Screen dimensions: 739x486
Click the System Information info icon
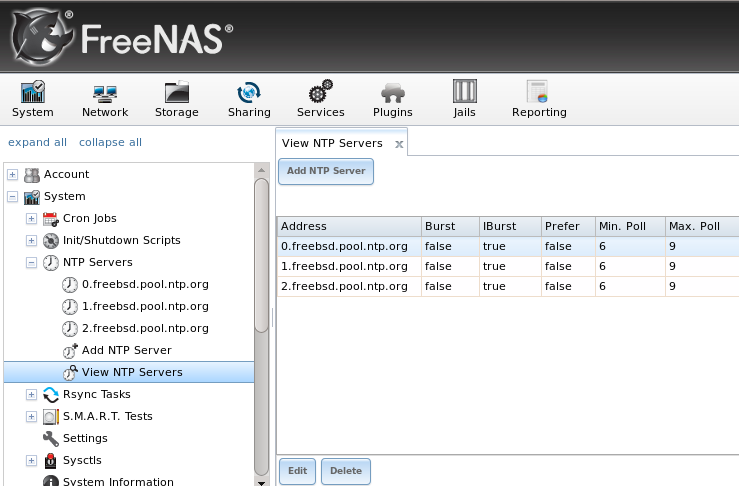[50, 481]
